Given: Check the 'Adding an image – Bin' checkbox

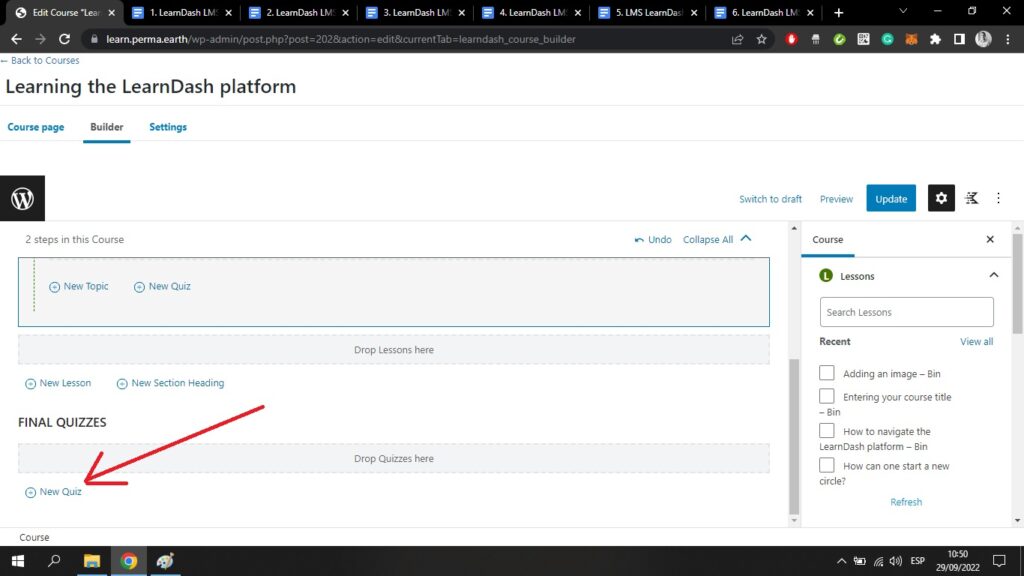Looking at the screenshot, I should coord(827,373).
